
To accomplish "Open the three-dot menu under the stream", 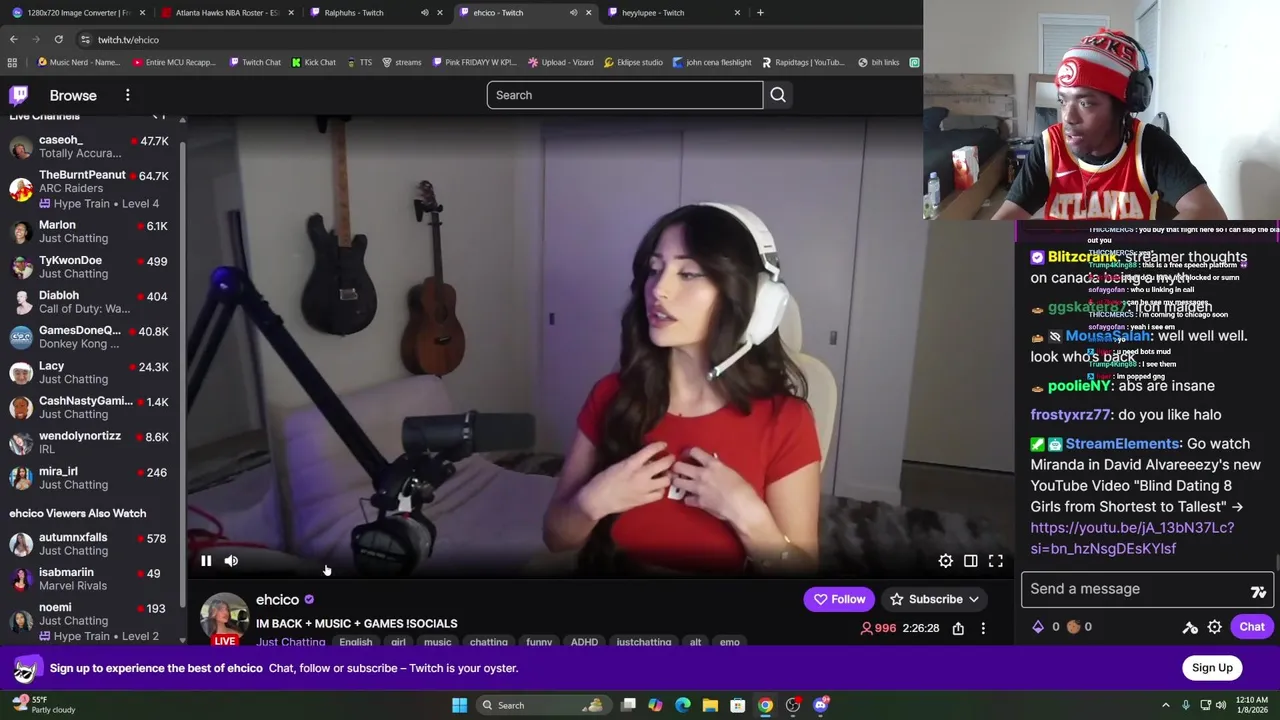I will coord(983,628).
